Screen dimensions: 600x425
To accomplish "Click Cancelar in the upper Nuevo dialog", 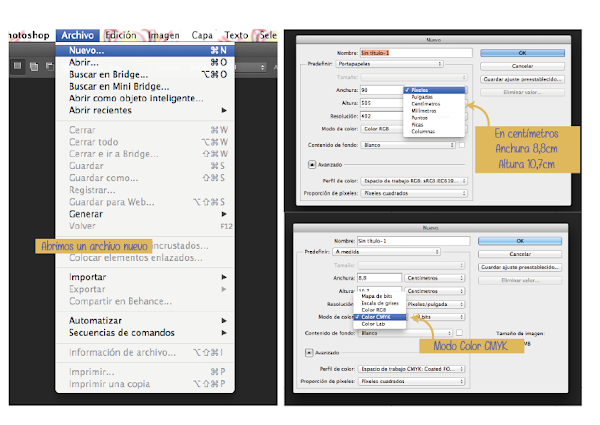I will click(522, 66).
